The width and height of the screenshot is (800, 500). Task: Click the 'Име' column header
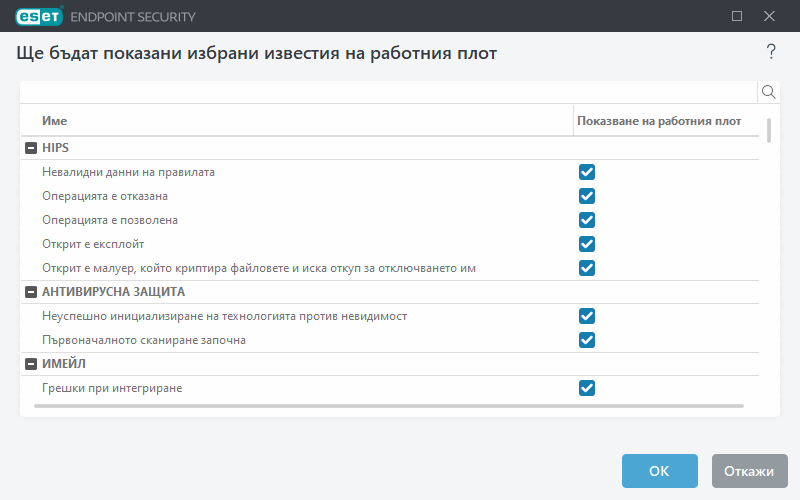[x=297, y=121]
